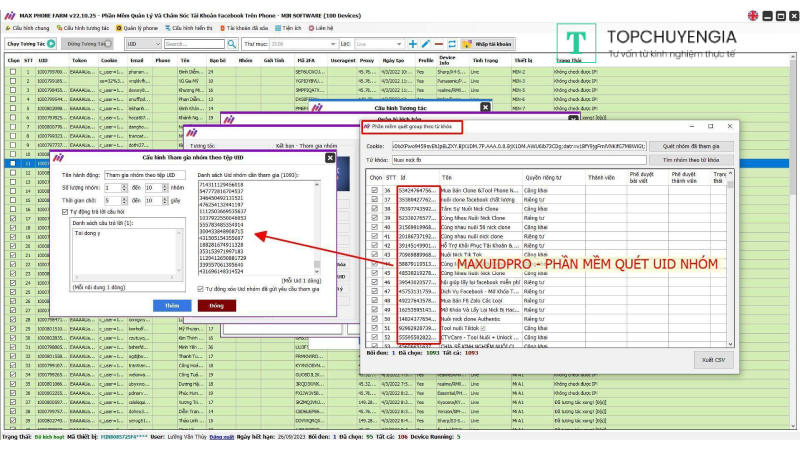Click the Xuất CSV export button

[714, 358]
